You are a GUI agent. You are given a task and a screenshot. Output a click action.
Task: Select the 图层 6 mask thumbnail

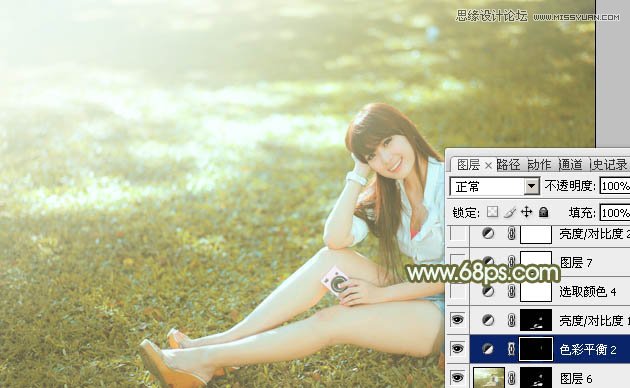point(536,378)
